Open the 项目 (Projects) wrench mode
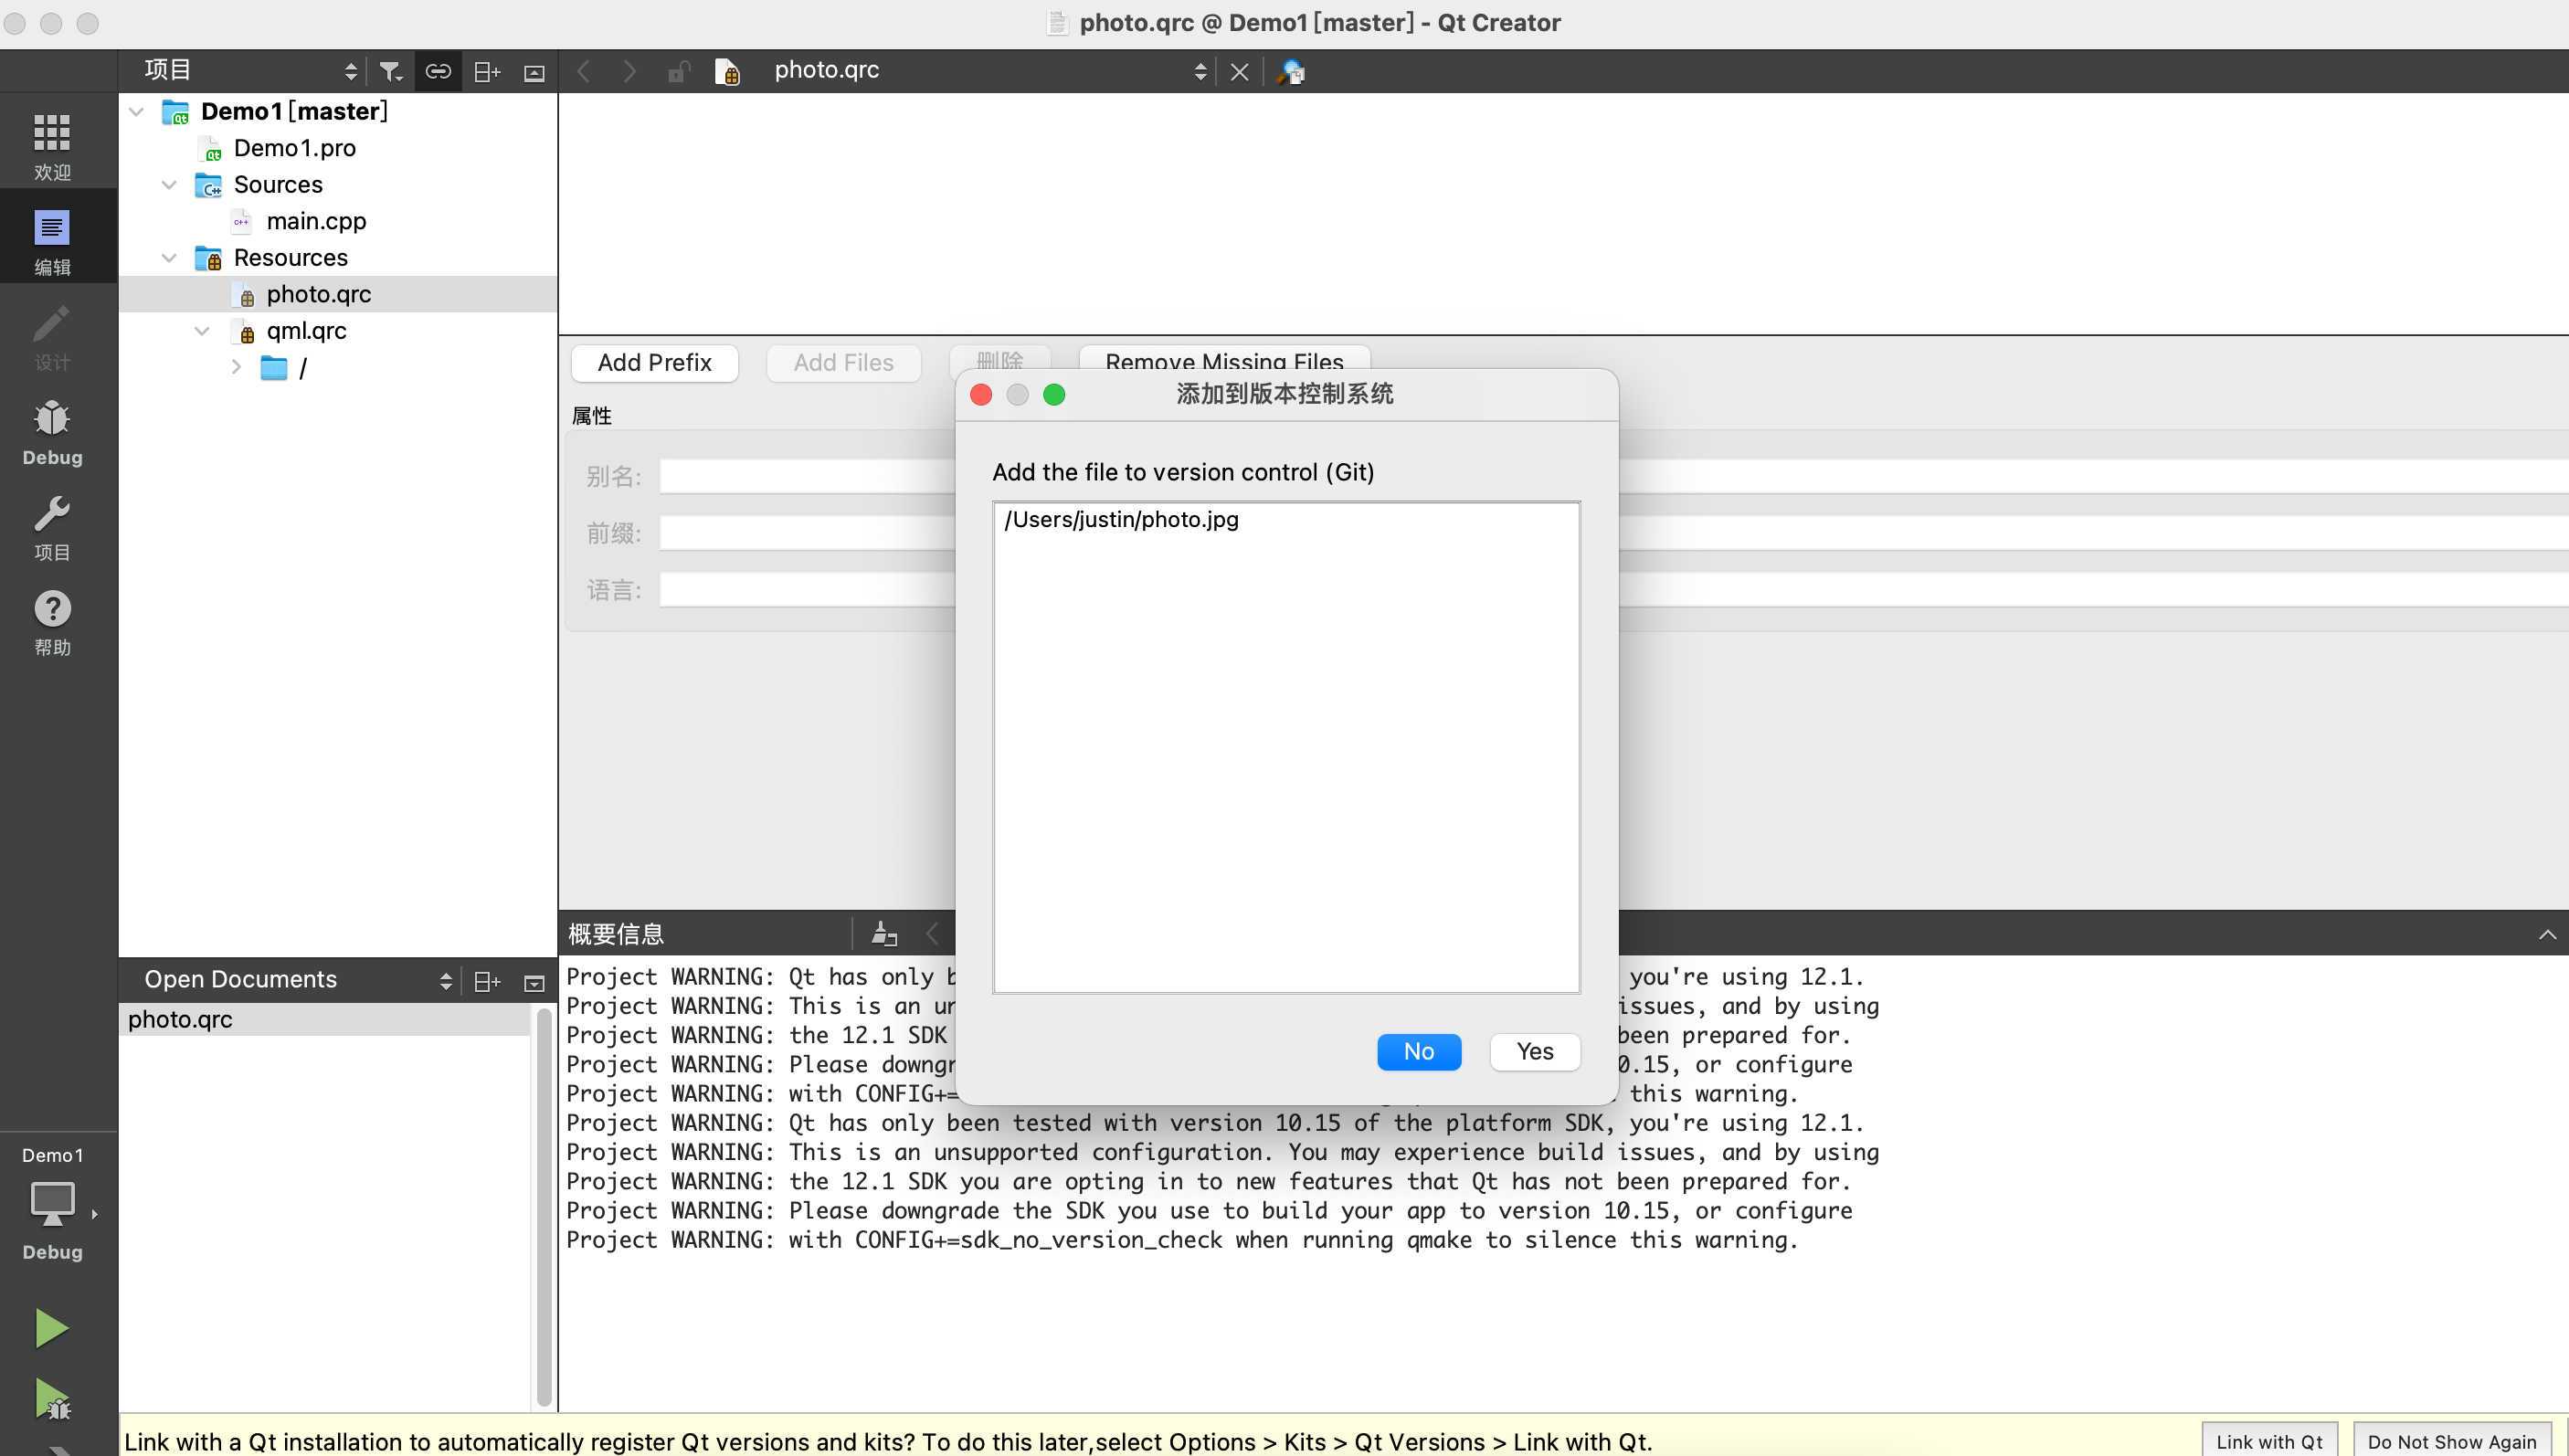The image size is (2569, 1456). [52, 526]
